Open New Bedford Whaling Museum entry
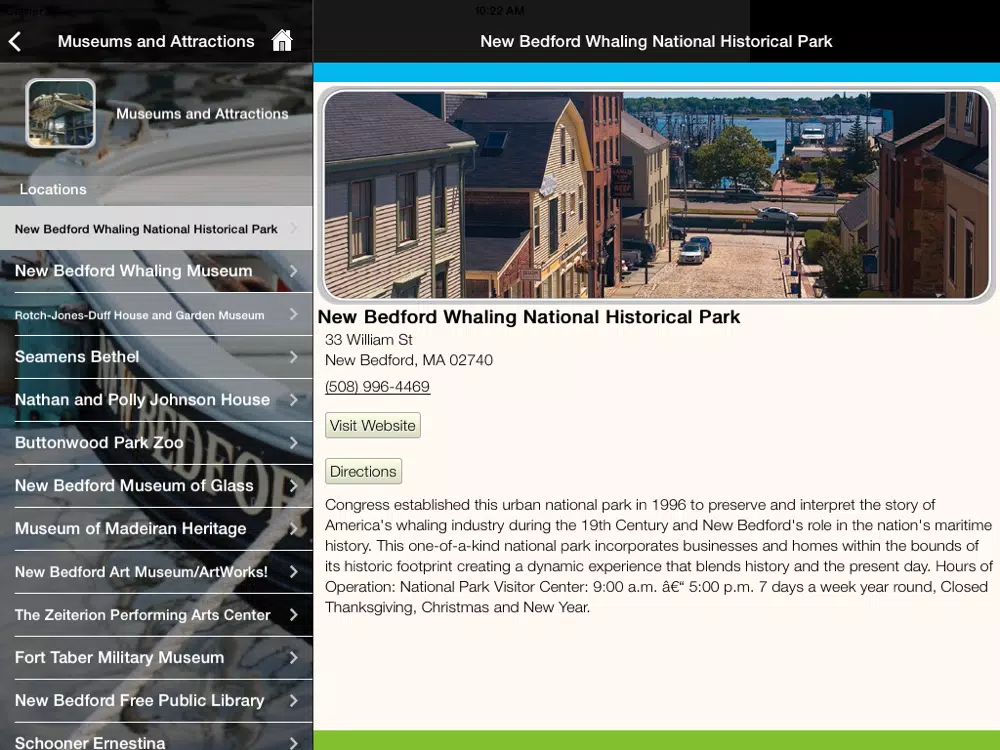1000x750 pixels. point(156,271)
